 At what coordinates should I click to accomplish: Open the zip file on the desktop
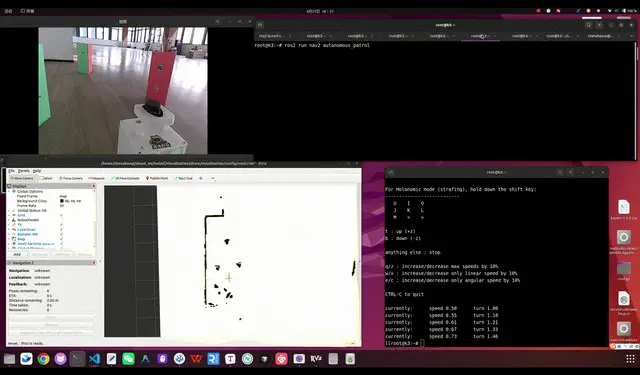click(623, 210)
